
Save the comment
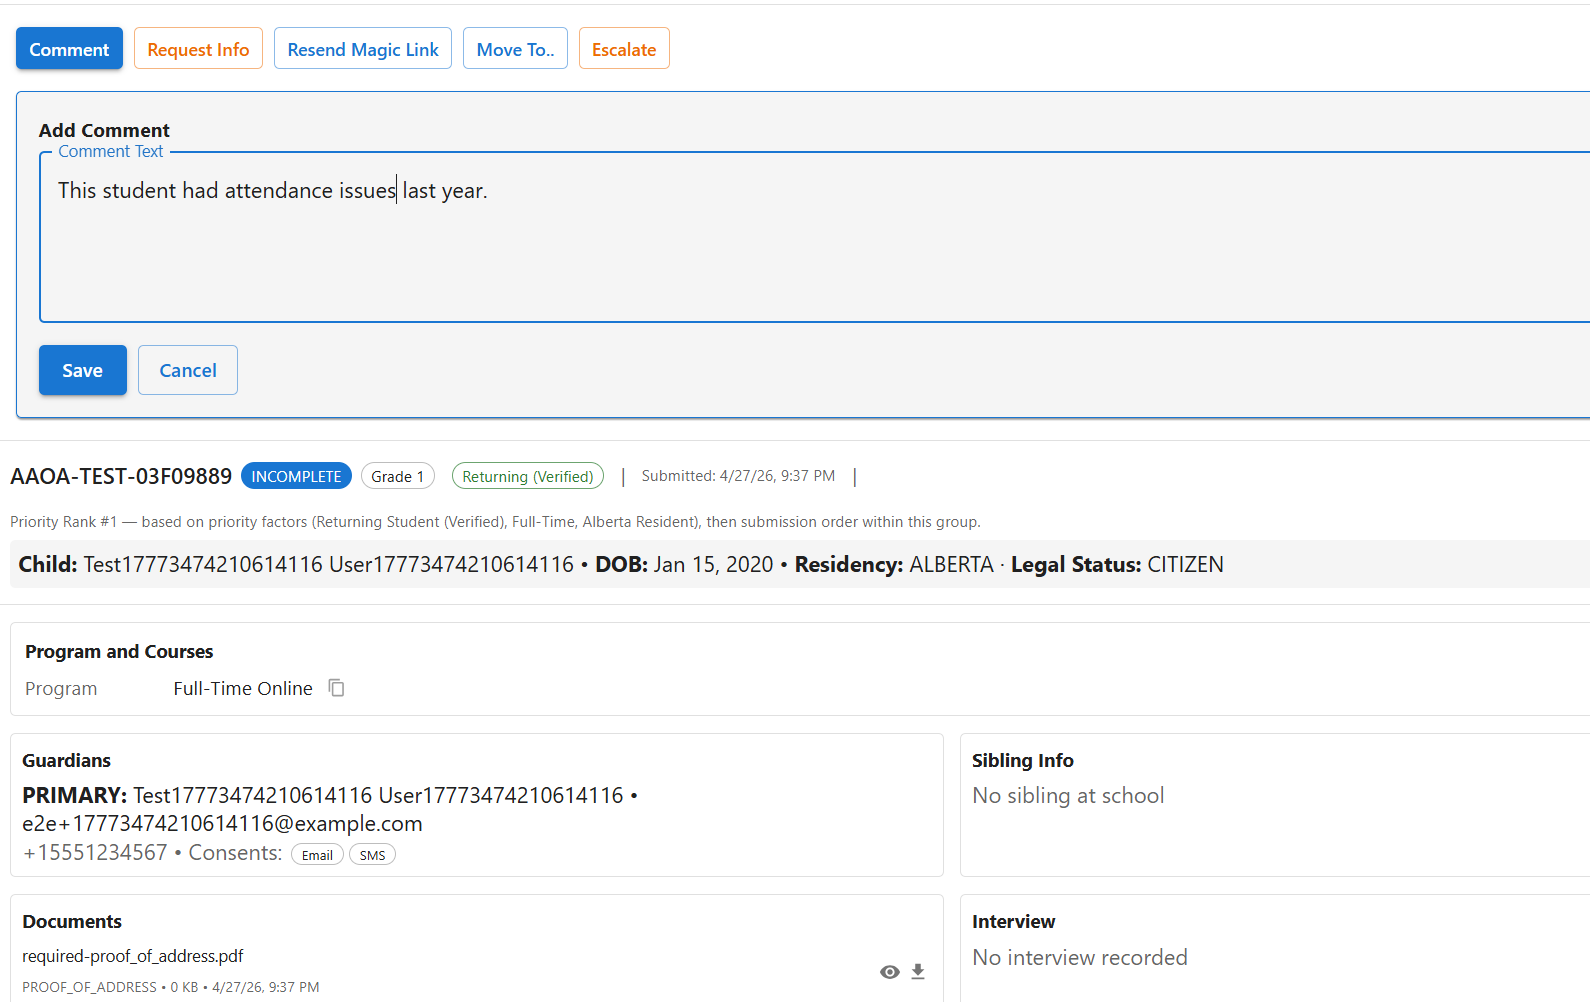point(83,370)
